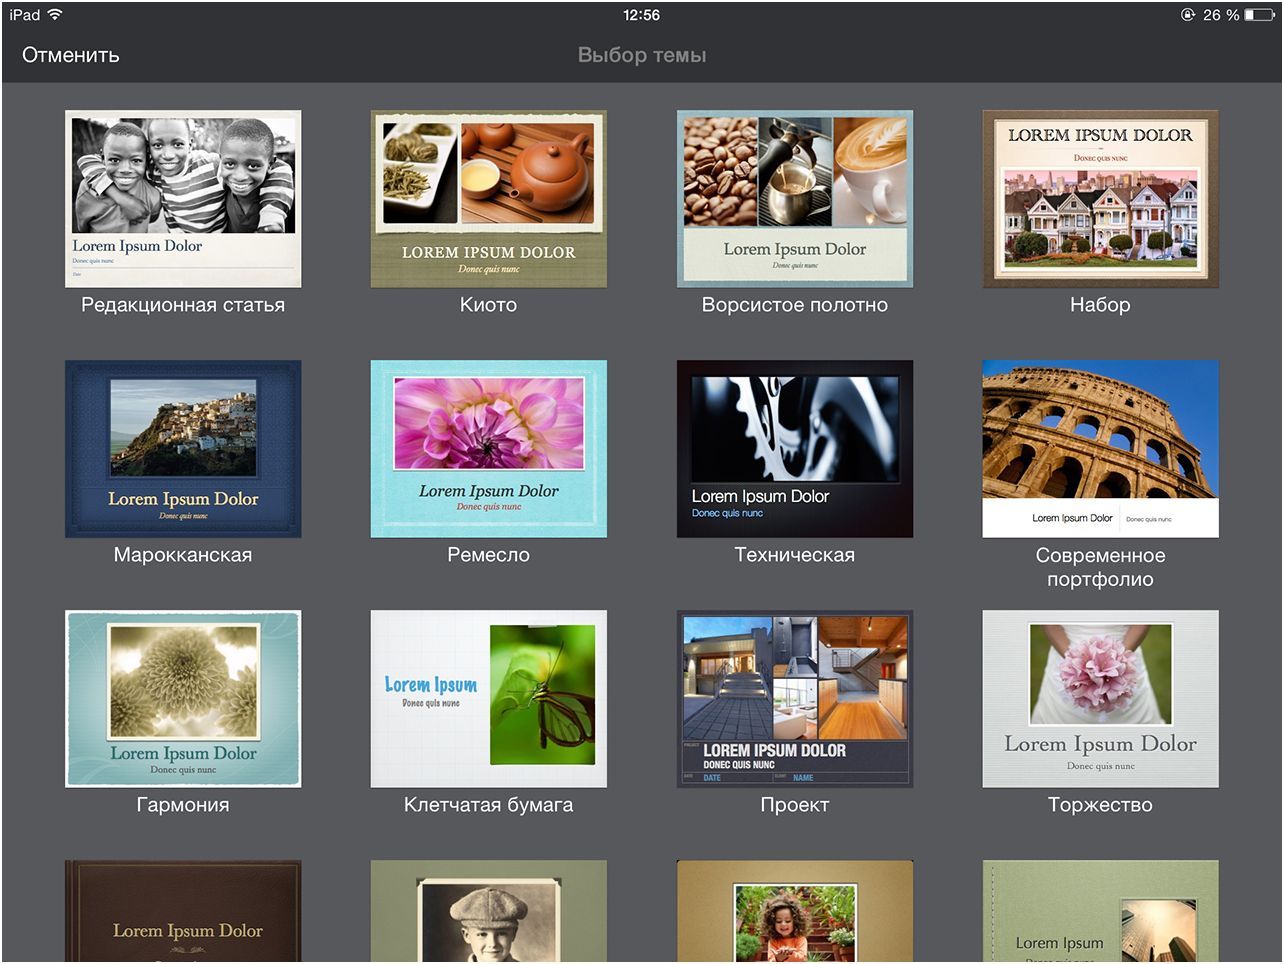Open the Марокканская theme thumbnail
This screenshot has width=1284, height=964.
[183, 449]
